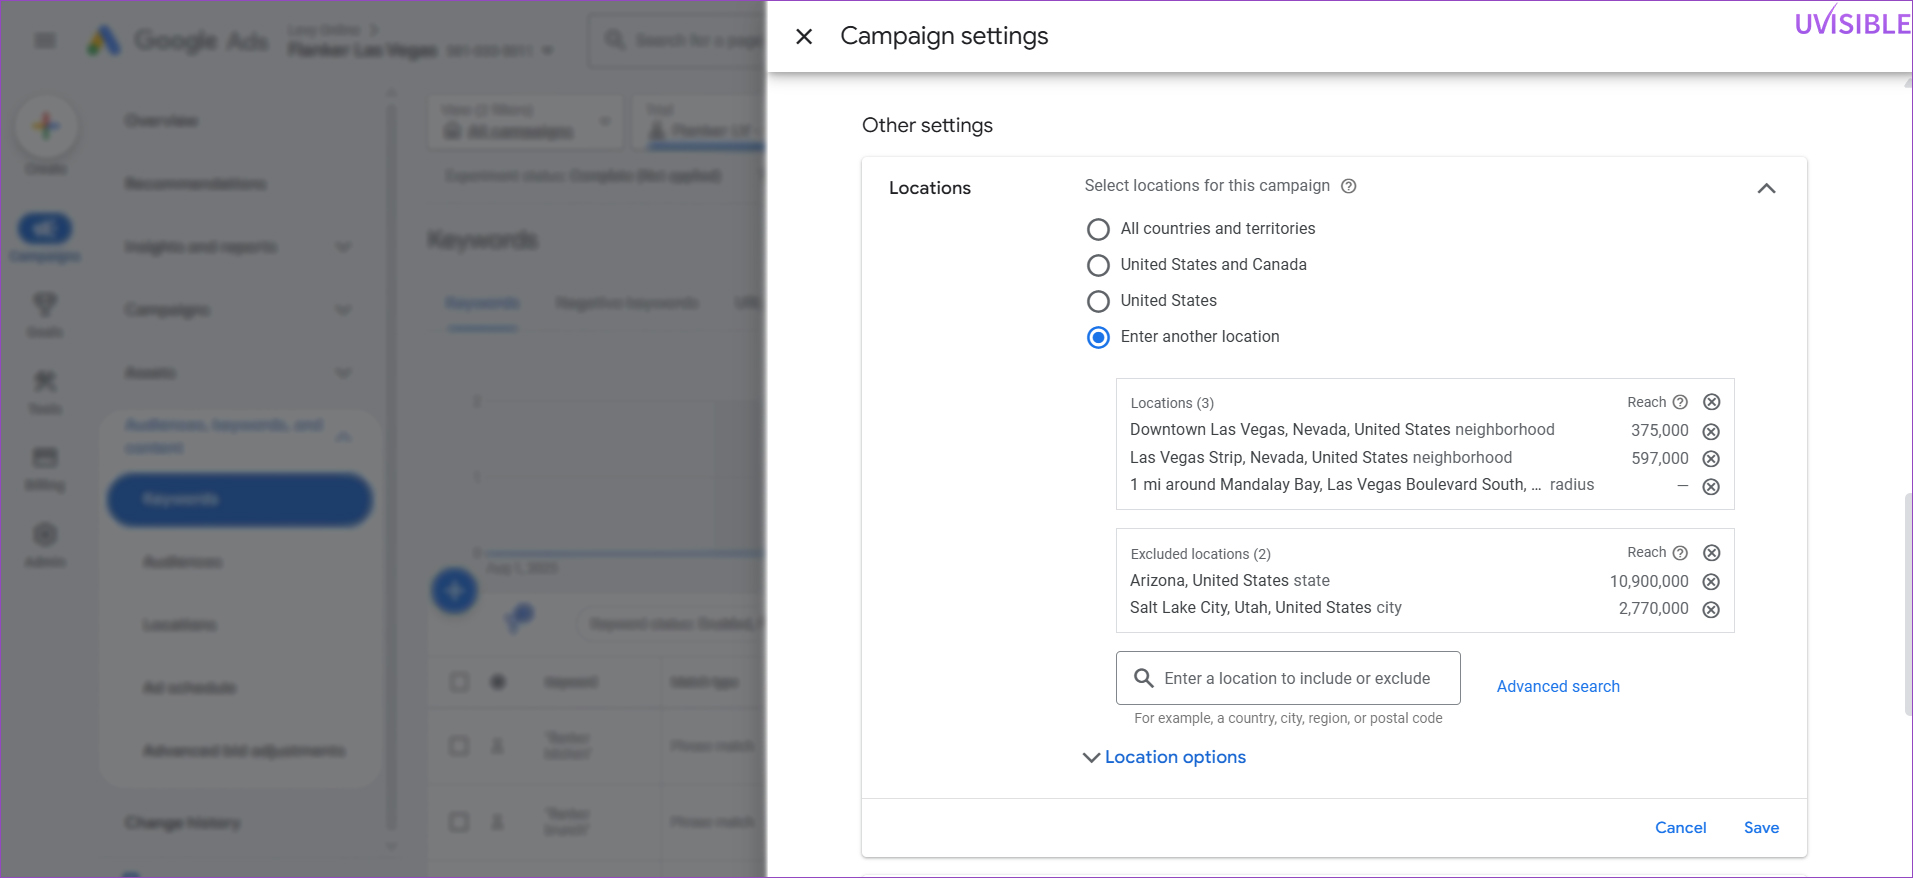Expand Location options
The height and width of the screenshot is (878, 1913).
coord(1165,757)
